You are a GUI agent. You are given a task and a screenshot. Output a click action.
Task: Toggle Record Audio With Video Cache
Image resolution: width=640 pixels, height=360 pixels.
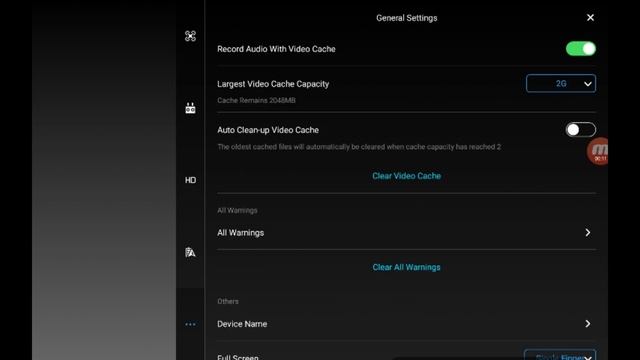pos(580,49)
